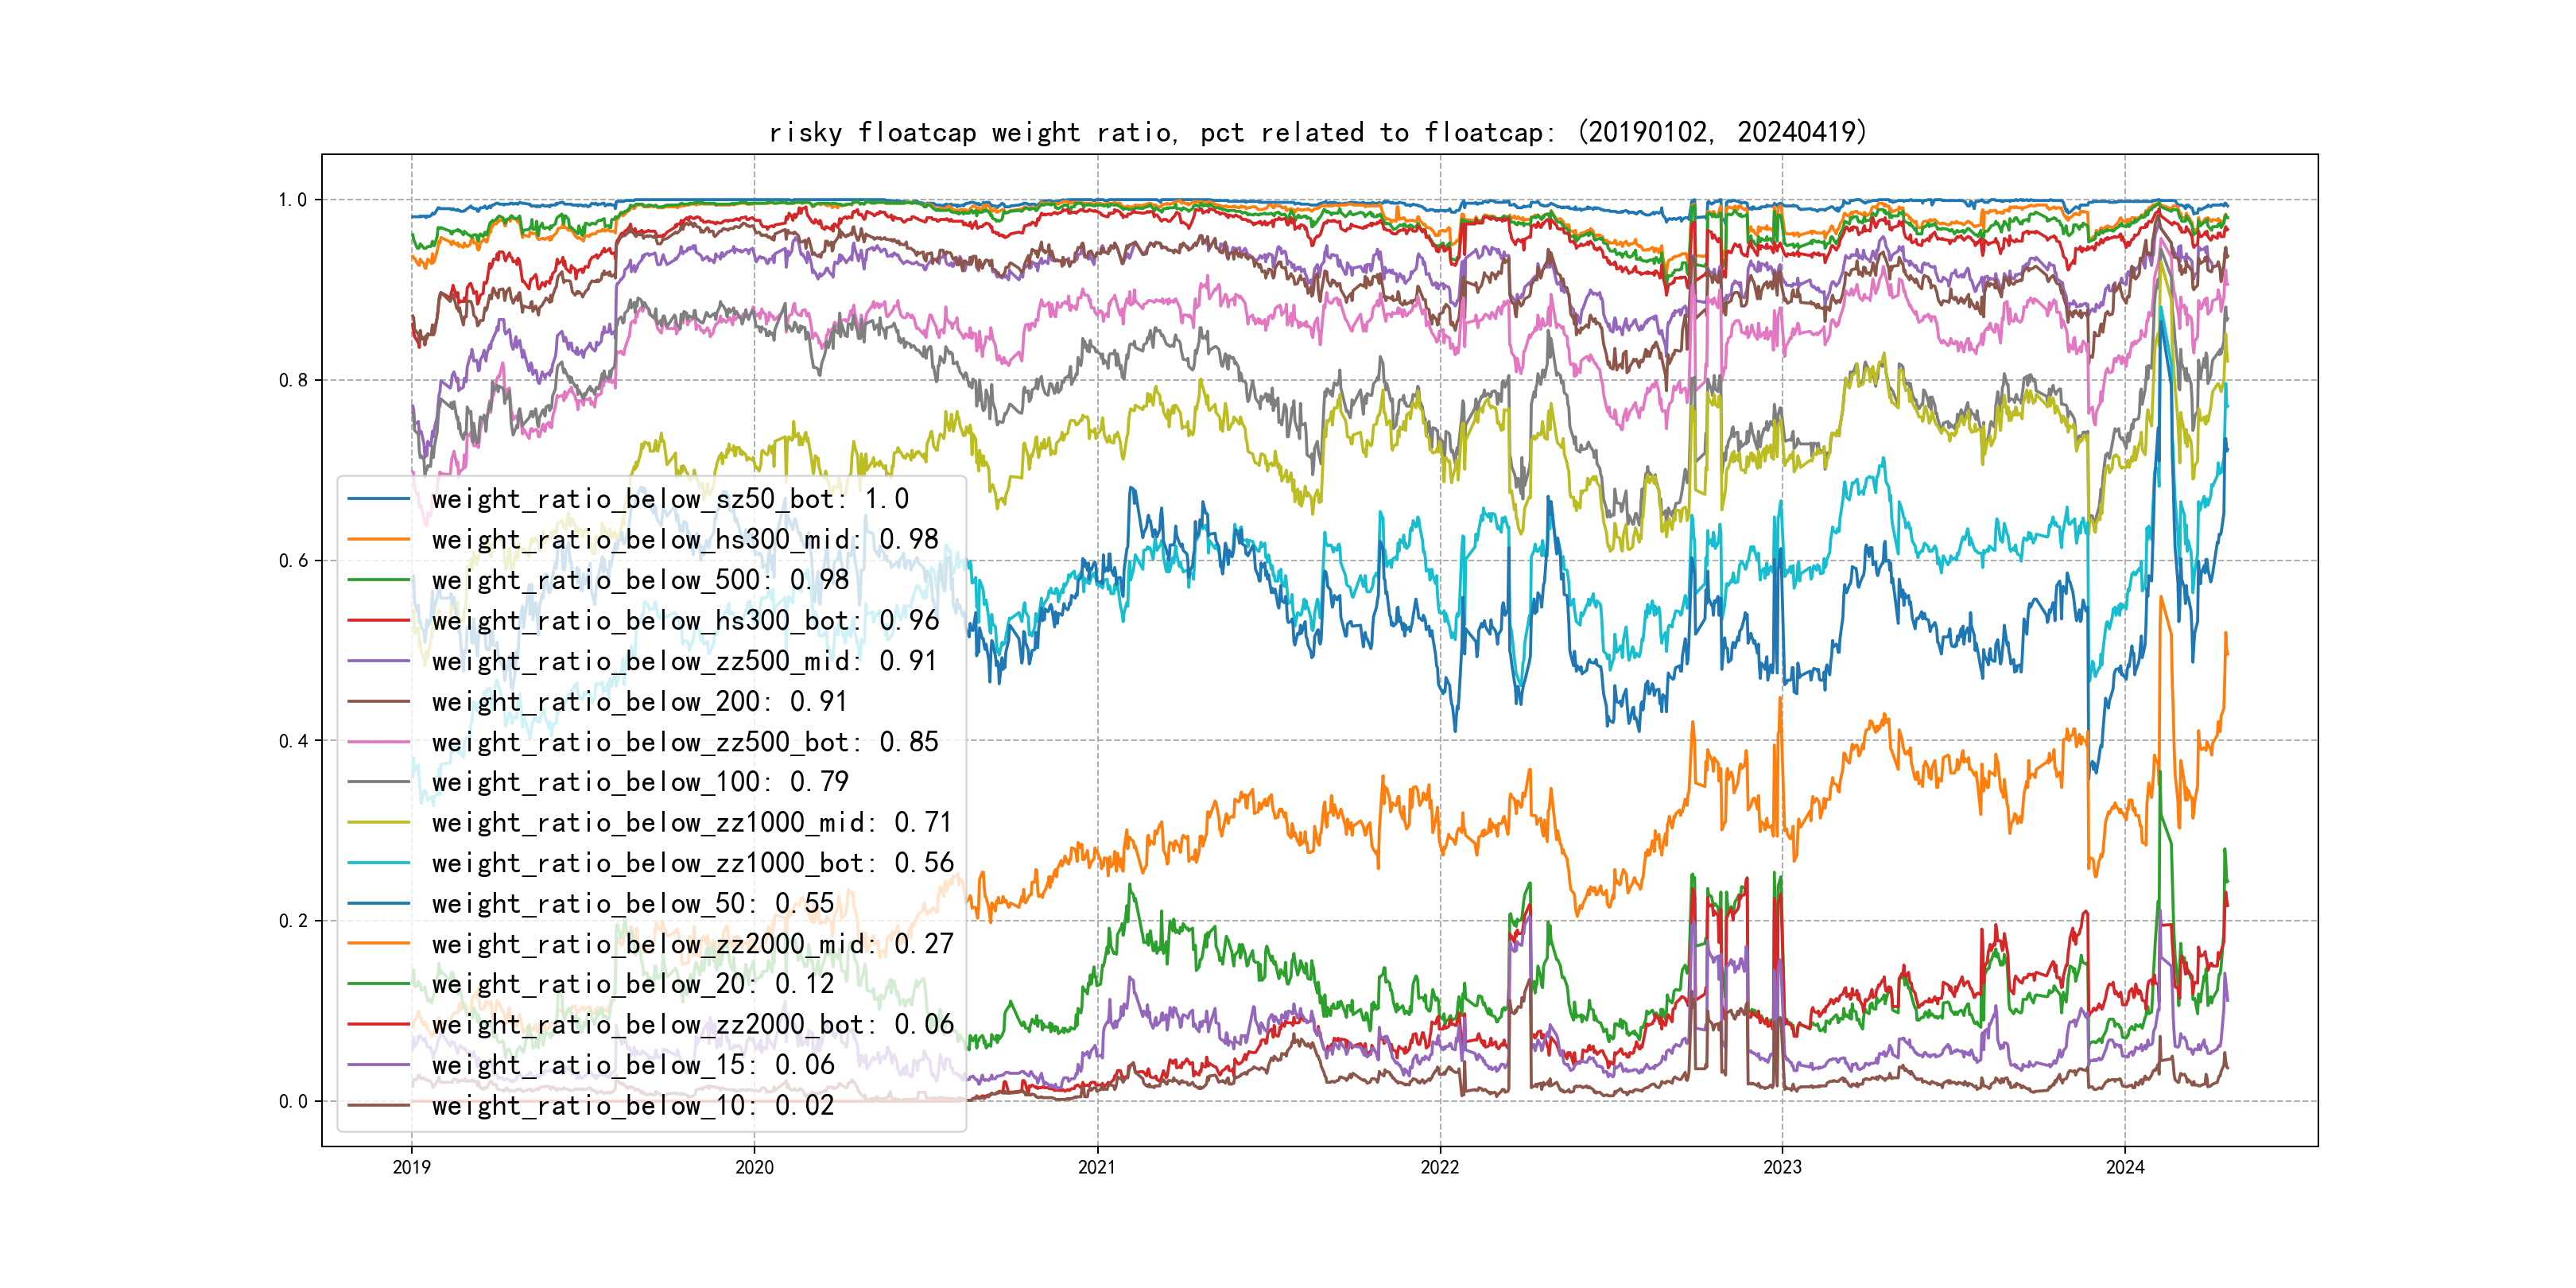Click the chart title text
This screenshot has height=1288, width=2576.
point(1317,132)
